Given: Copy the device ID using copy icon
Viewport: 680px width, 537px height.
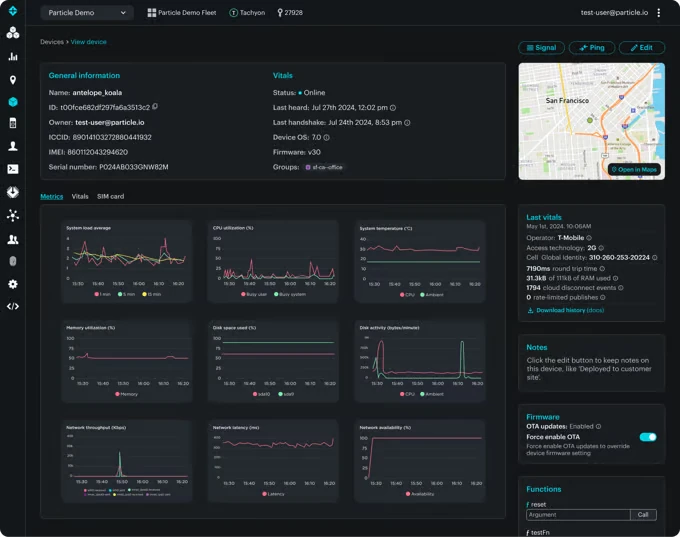Looking at the screenshot, I should click(x=155, y=107).
